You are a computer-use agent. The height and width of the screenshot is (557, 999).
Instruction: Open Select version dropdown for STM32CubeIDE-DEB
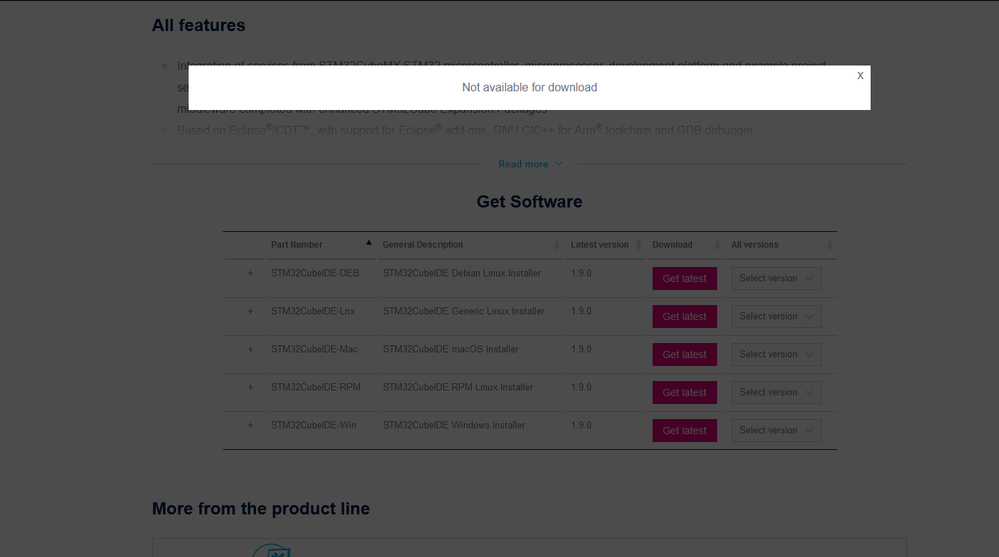776,278
